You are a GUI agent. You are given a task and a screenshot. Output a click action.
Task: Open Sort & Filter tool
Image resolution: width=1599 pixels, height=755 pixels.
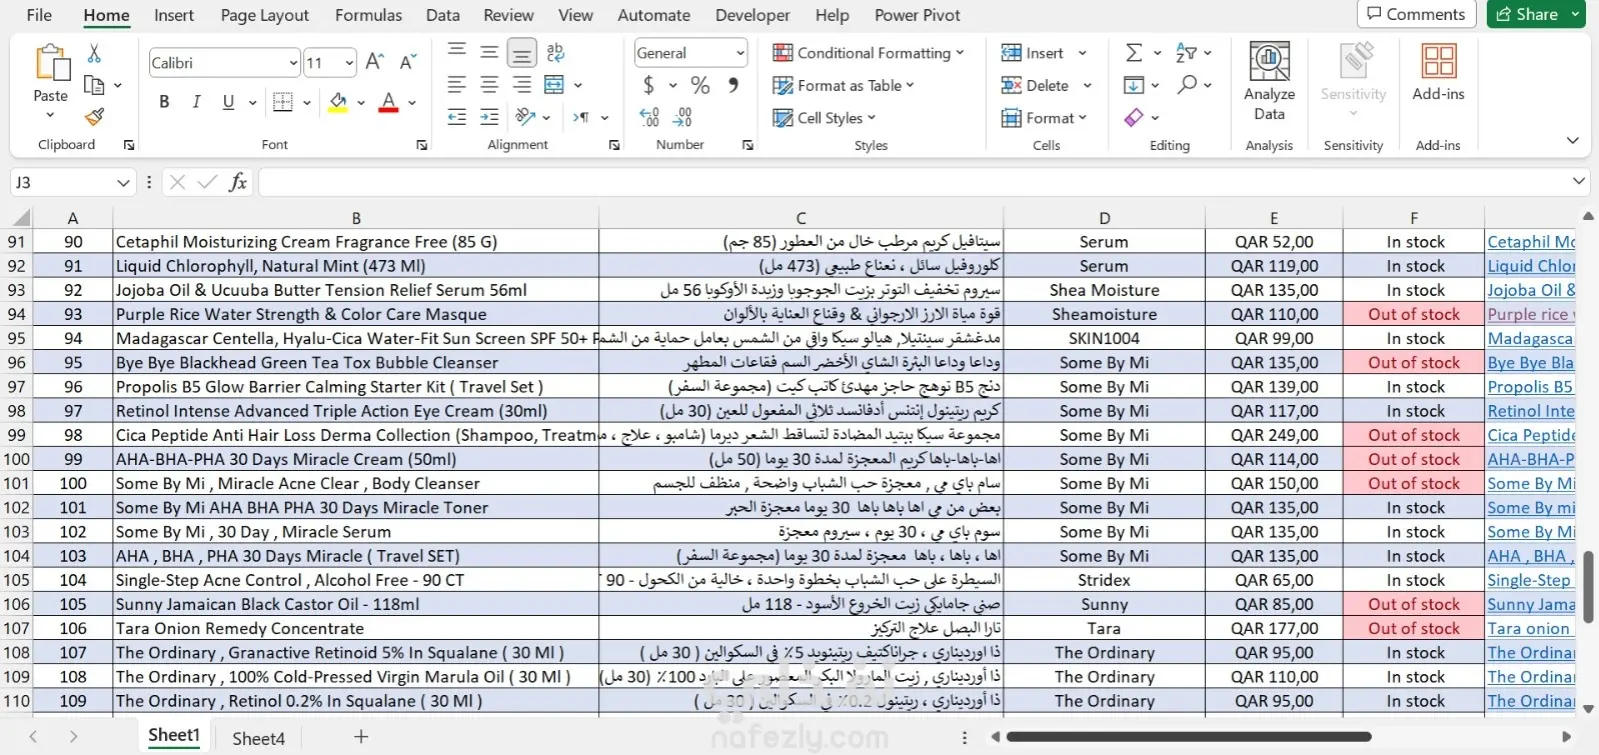pyautogui.click(x=1186, y=53)
